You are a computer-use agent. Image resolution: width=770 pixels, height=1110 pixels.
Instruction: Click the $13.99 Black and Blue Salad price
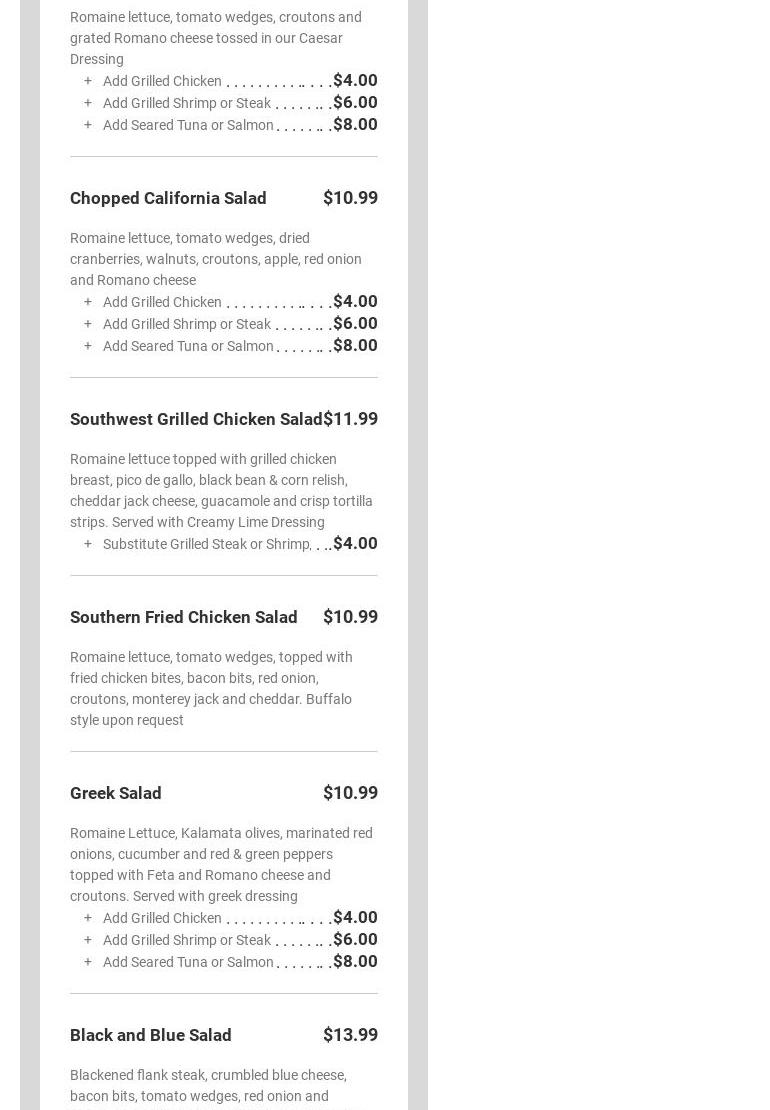(x=350, y=1035)
